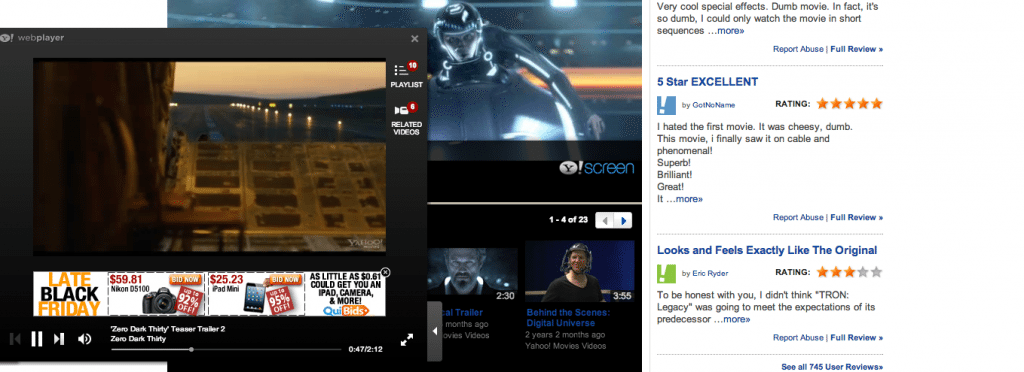Viewport: 1024px width, 372px height.
Task: Report abuse on Eric Ryder's review
Action: click(798, 337)
